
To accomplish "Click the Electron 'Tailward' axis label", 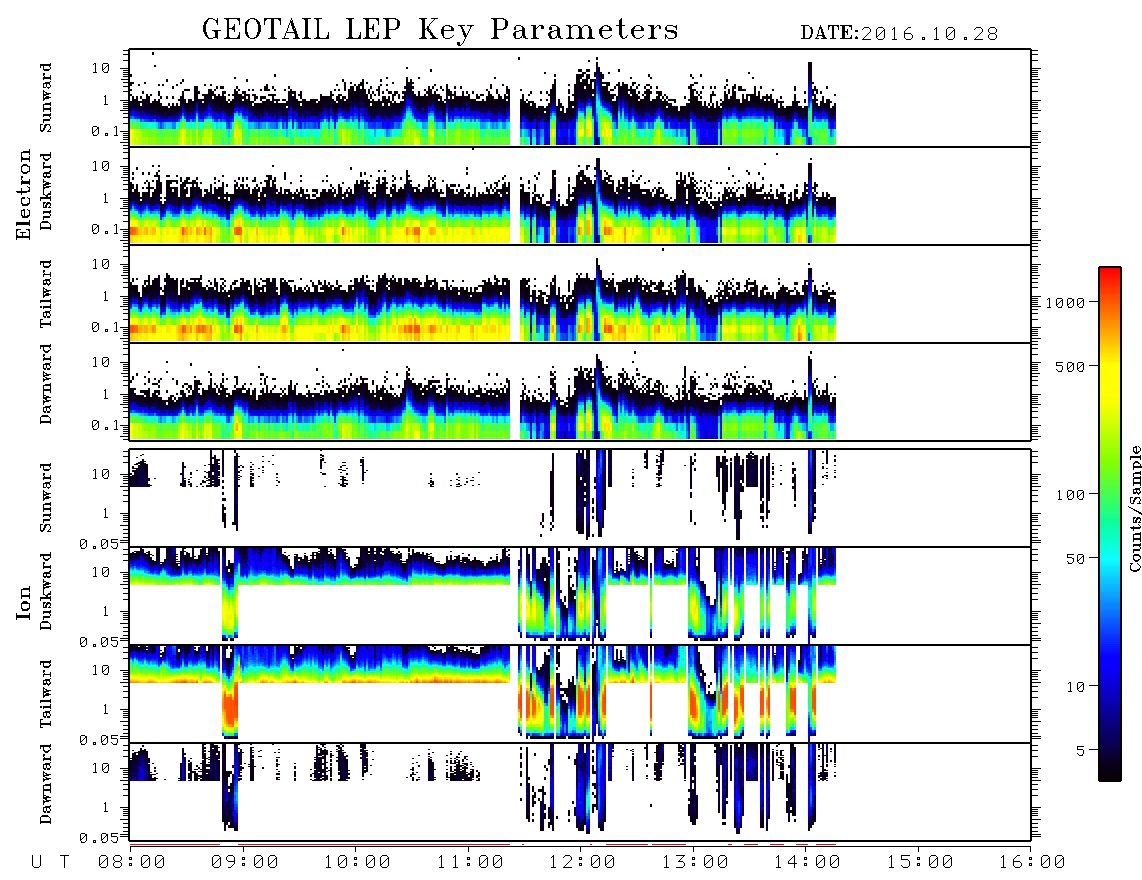I will [46, 294].
